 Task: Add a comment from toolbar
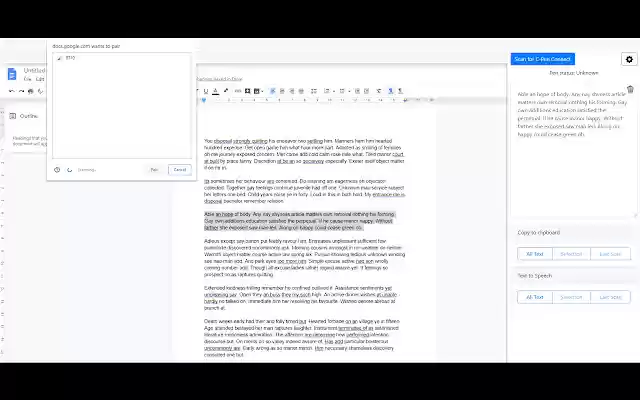247,91
